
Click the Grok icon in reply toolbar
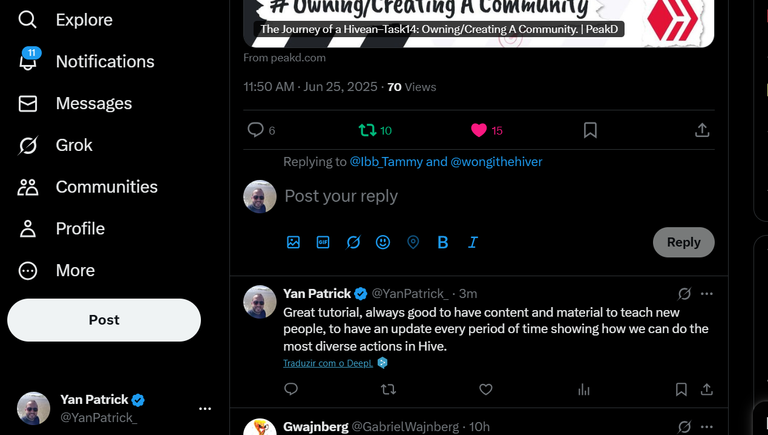click(x=353, y=242)
